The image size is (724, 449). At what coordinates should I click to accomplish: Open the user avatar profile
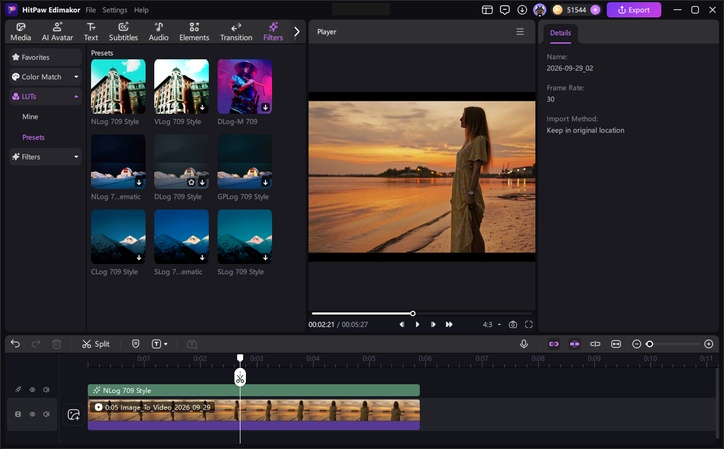pos(539,10)
